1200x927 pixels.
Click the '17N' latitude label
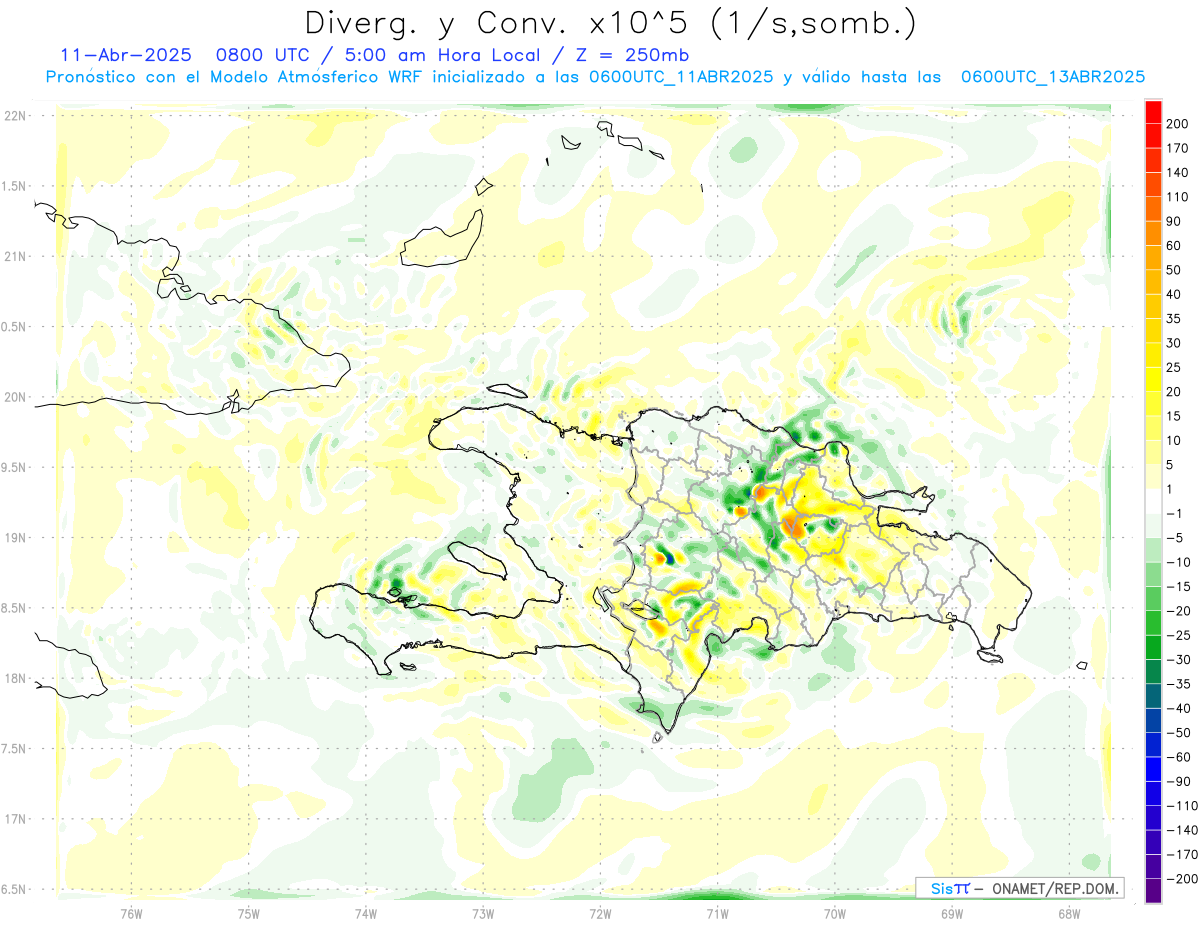coord(15,819)
